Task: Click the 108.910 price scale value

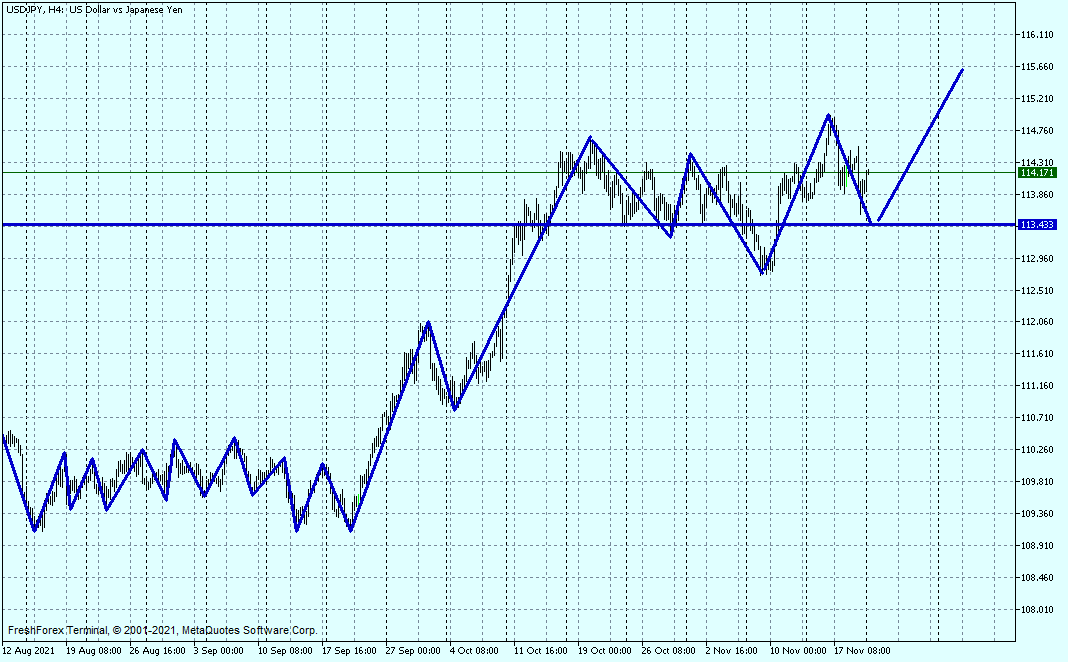Action: pyautogui.click(x=1037, y=546)
